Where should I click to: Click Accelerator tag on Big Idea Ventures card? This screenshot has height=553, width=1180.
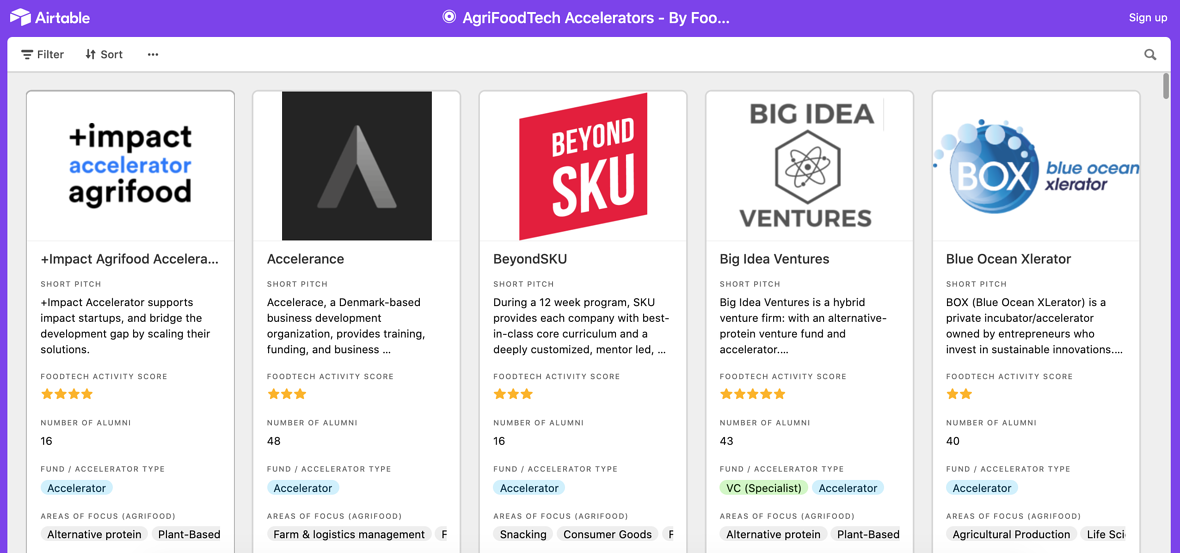(x=848, y=488)
